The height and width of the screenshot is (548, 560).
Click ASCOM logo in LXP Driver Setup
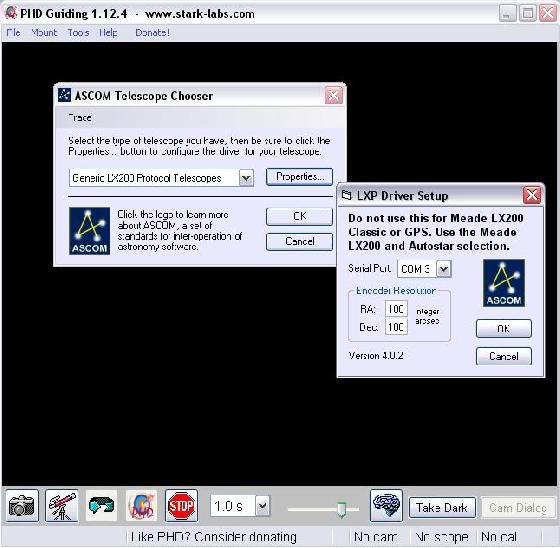click(x=504, y=283)
